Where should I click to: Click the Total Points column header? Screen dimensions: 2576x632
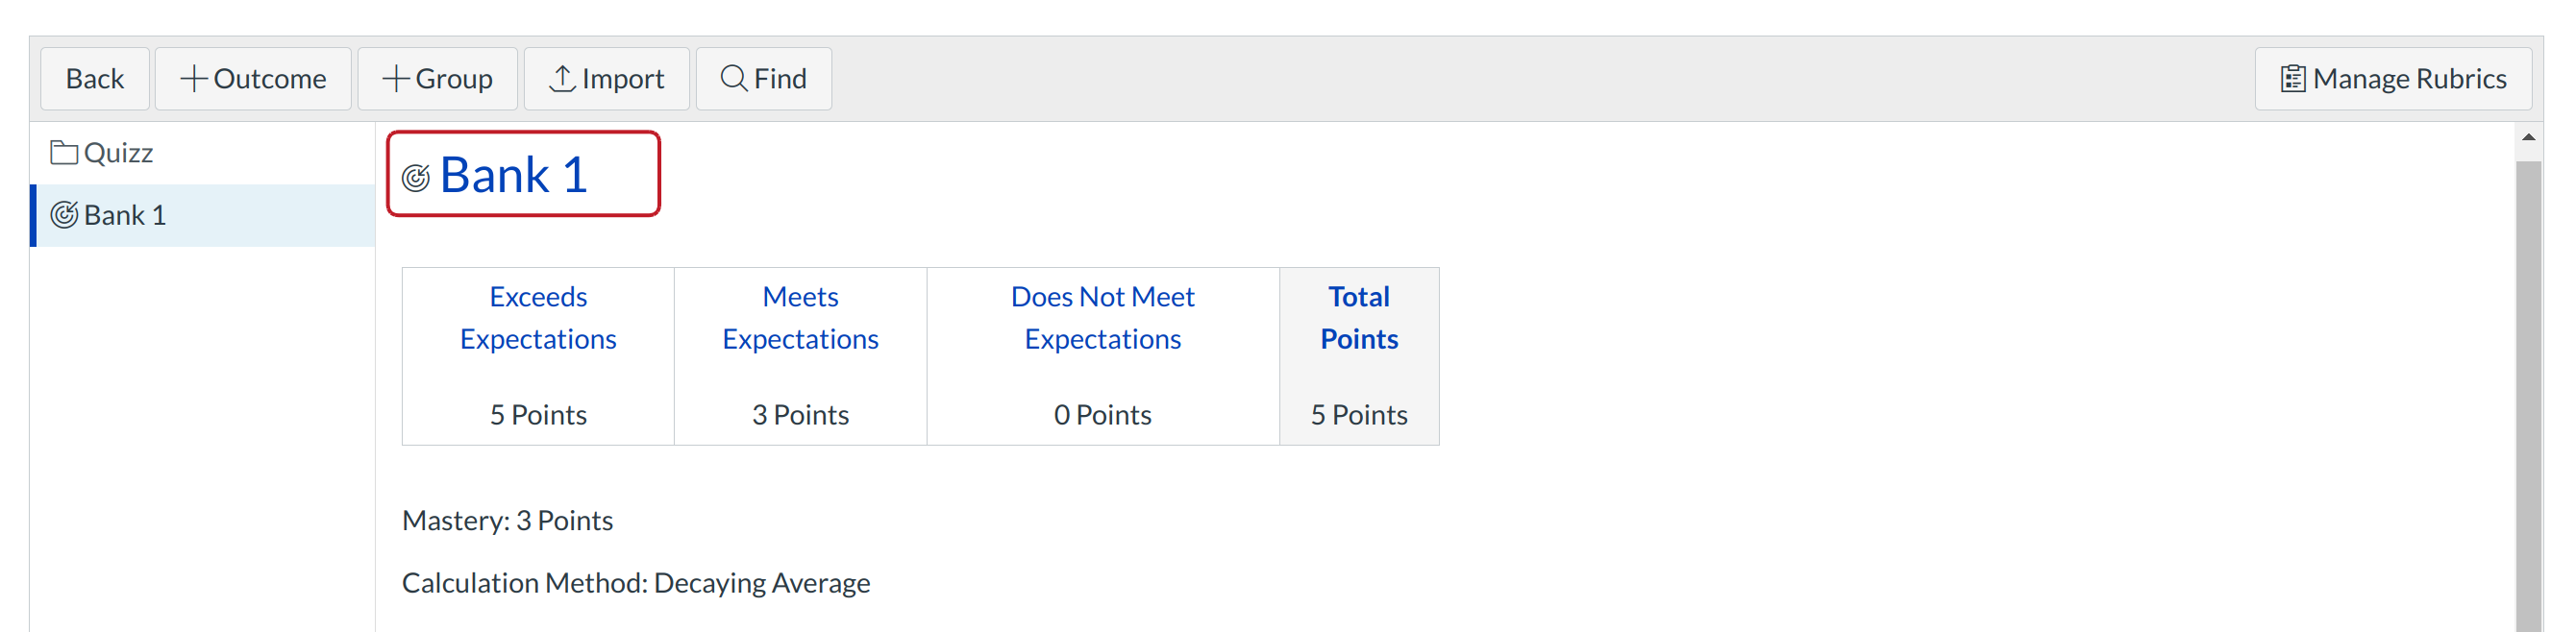click(x=1359, y=318)
